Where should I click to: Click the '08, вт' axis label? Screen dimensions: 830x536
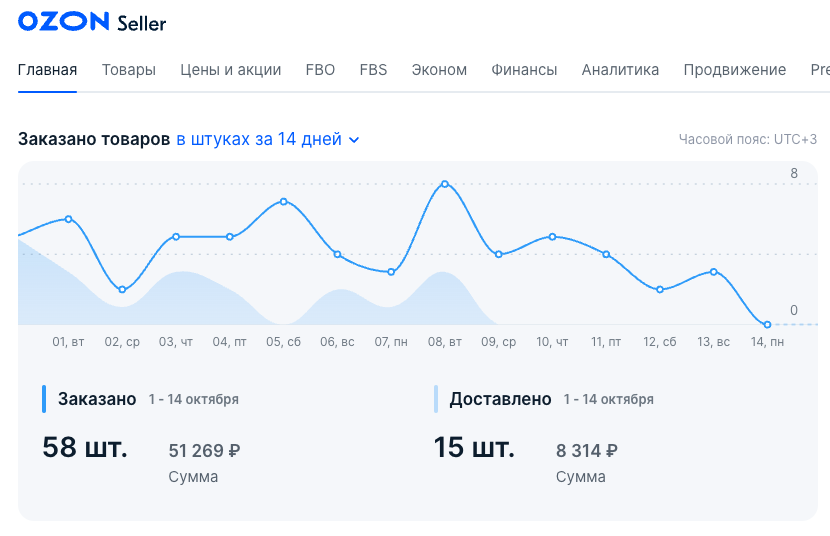(445, 342)
